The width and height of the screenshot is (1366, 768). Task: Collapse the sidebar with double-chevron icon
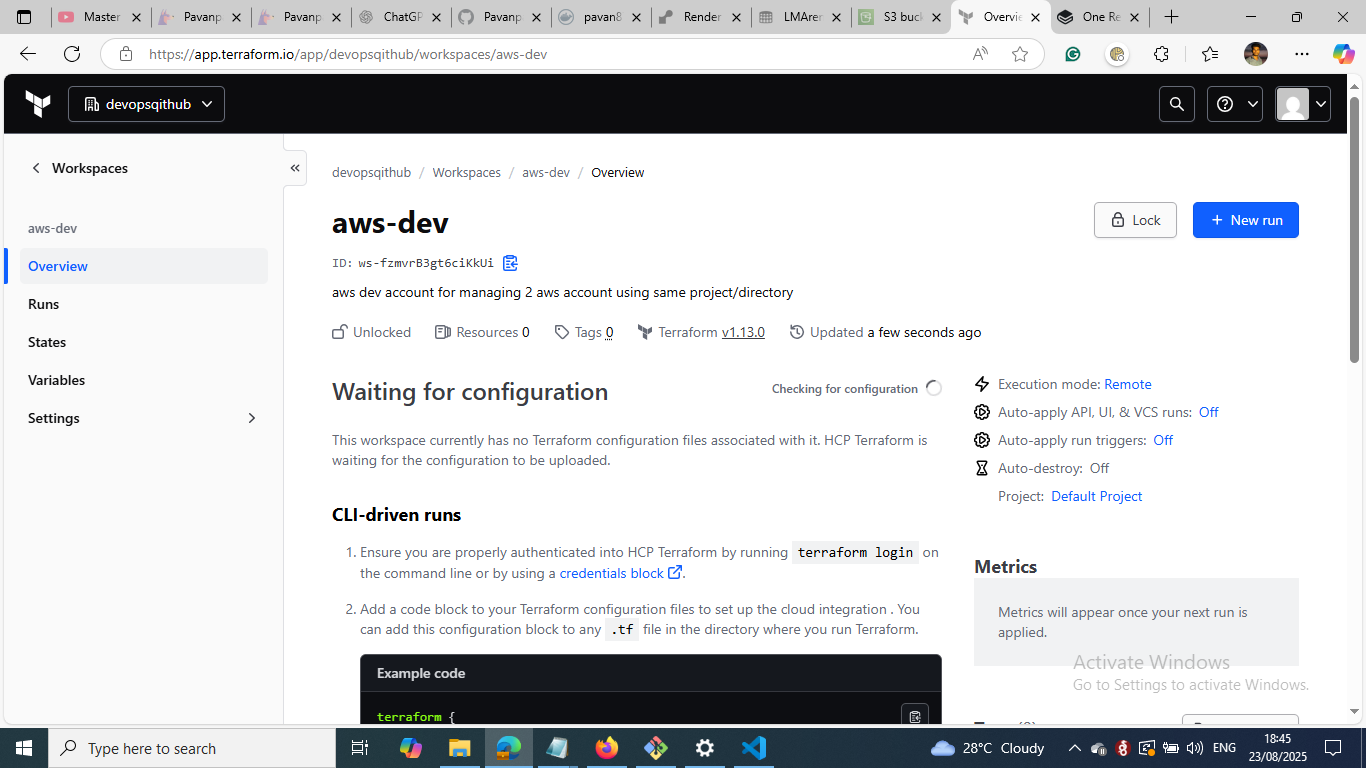(295, 168)
